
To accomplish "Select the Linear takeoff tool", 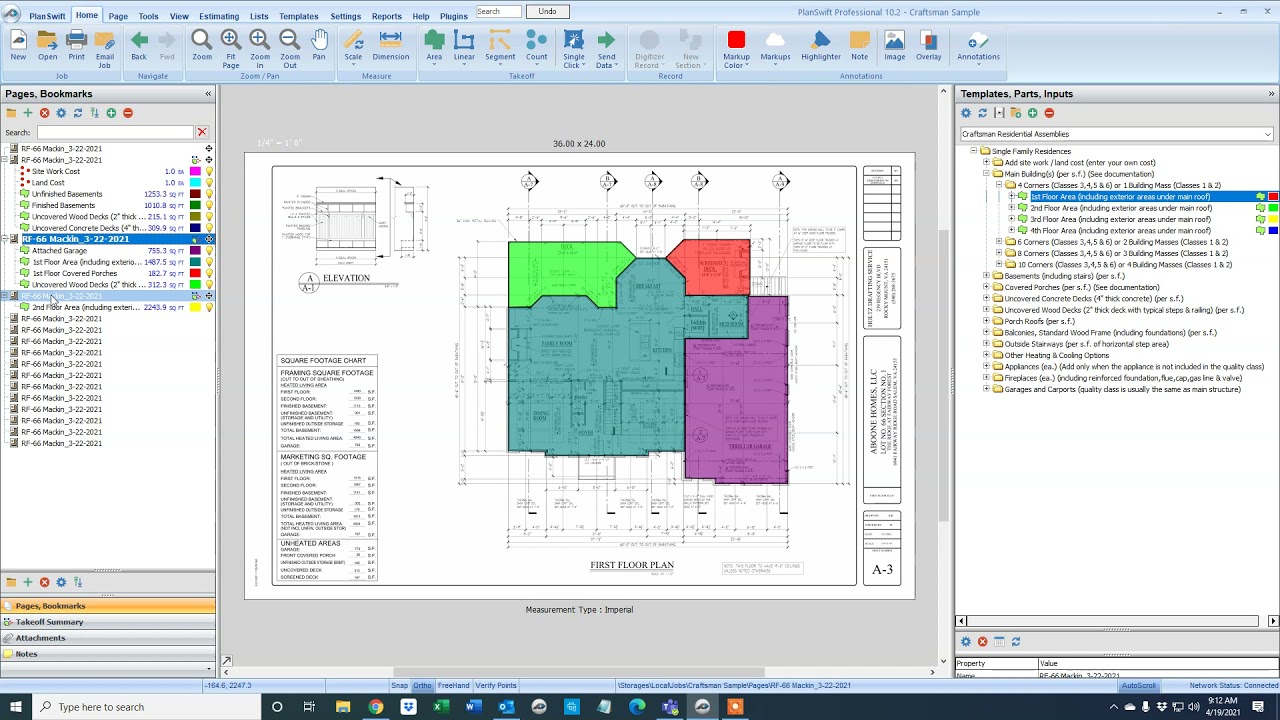I will [x=464, y=46].
